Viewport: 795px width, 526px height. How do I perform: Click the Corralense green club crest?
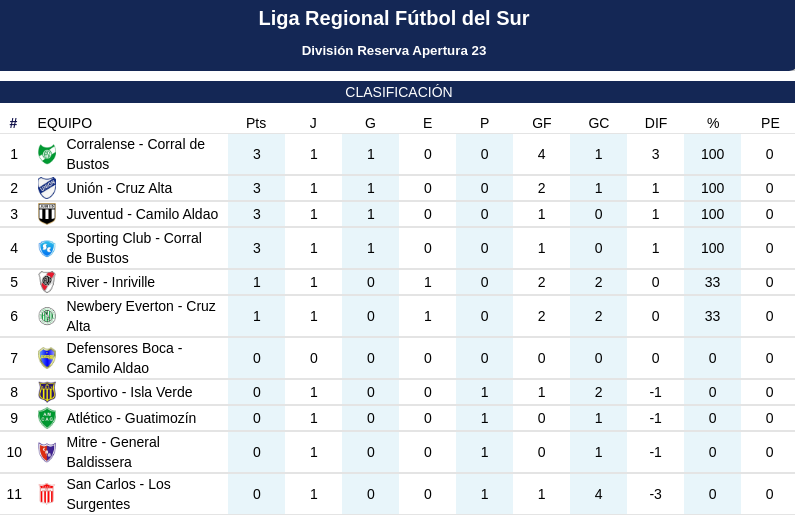click(47, 154)
